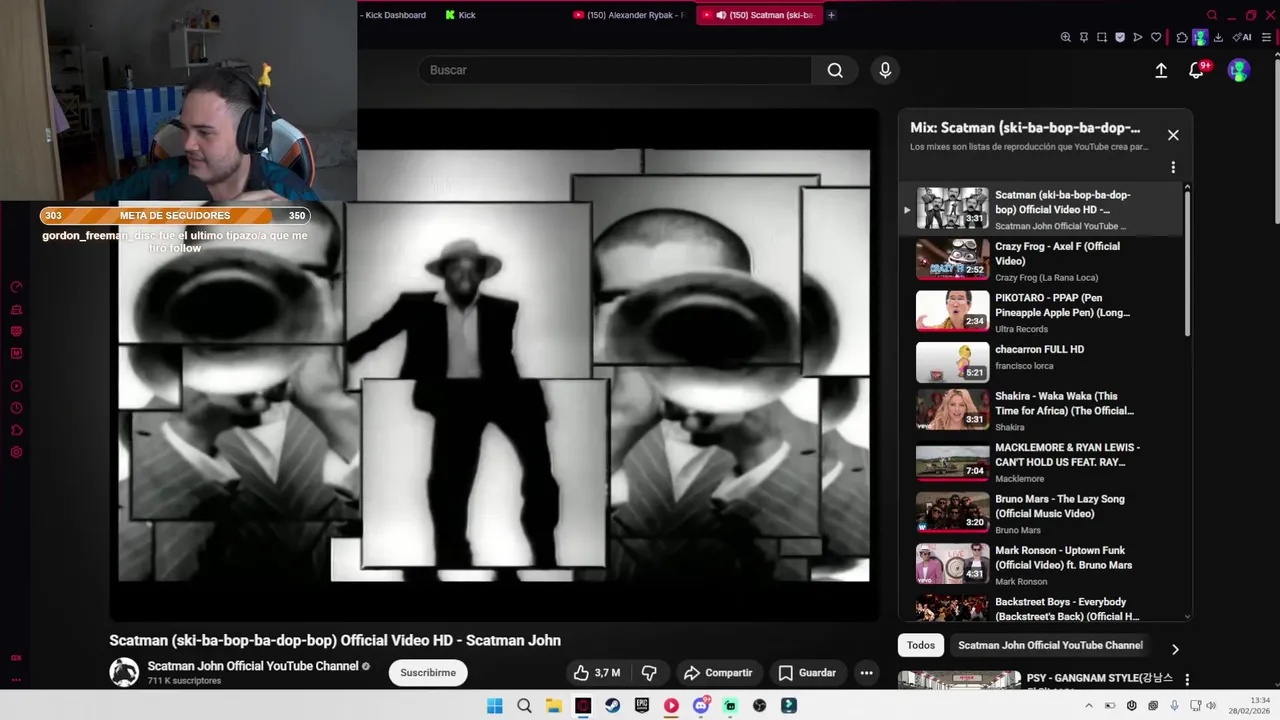
Task: Select the Todos filter chip
Action: click(921, 645)
